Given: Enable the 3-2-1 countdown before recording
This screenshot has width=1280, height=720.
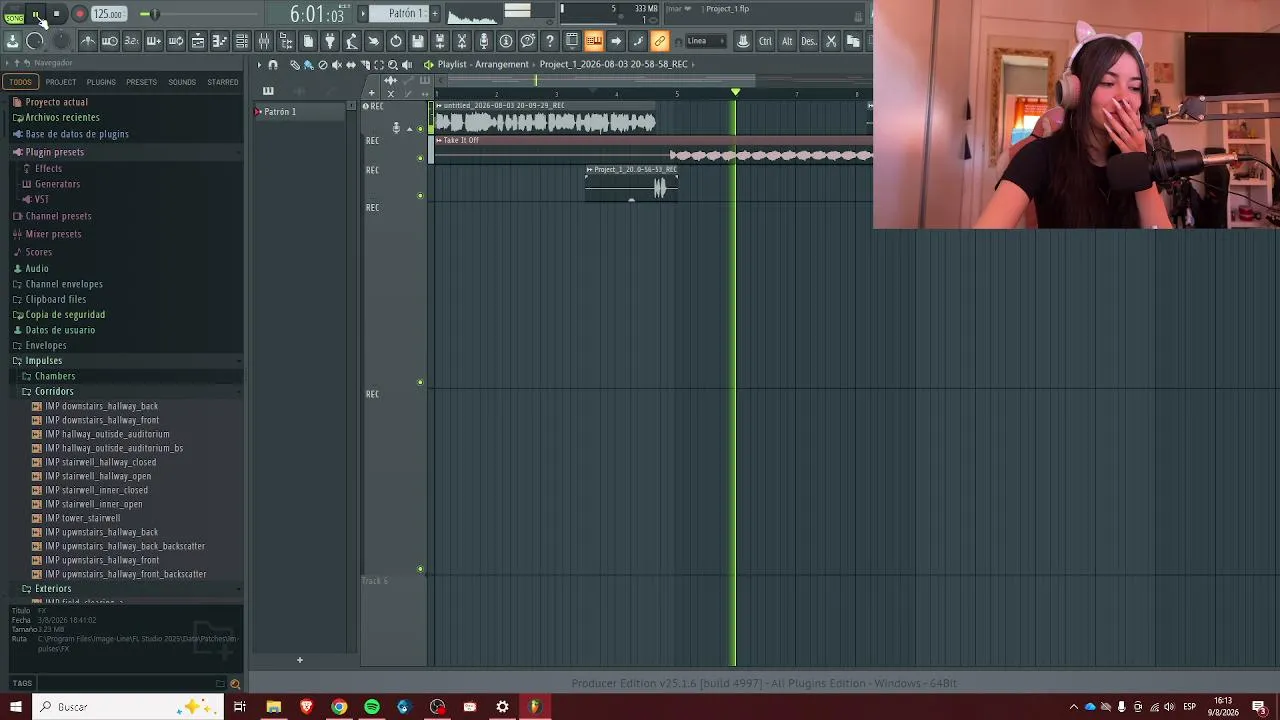Looking at the screenshot, I should 132,41.
